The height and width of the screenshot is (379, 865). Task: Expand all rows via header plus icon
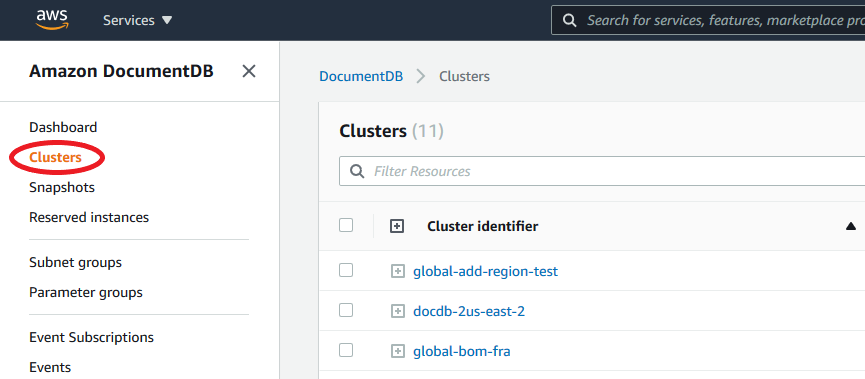[397, 226]
